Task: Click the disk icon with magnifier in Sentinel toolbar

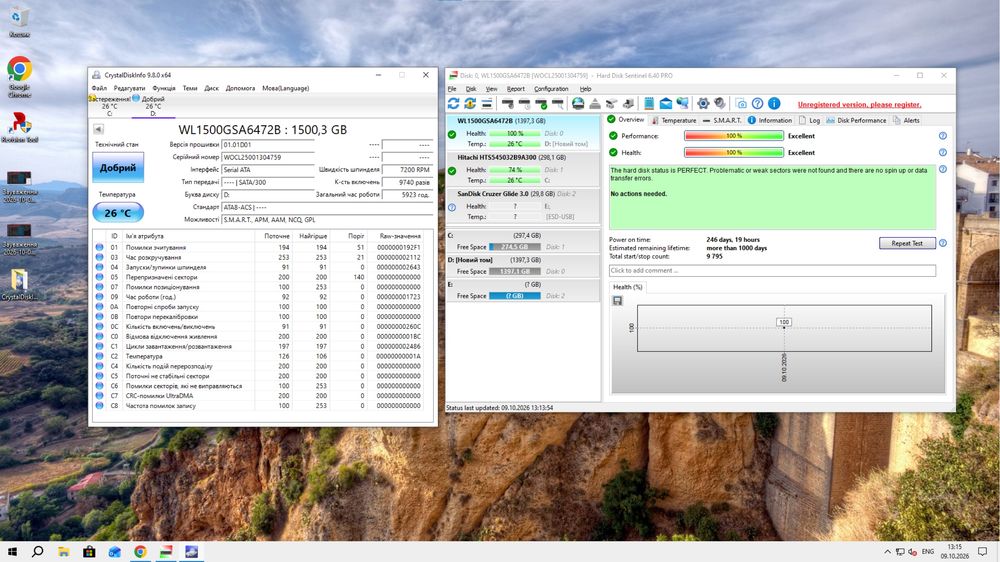Action: coord(557,103)
